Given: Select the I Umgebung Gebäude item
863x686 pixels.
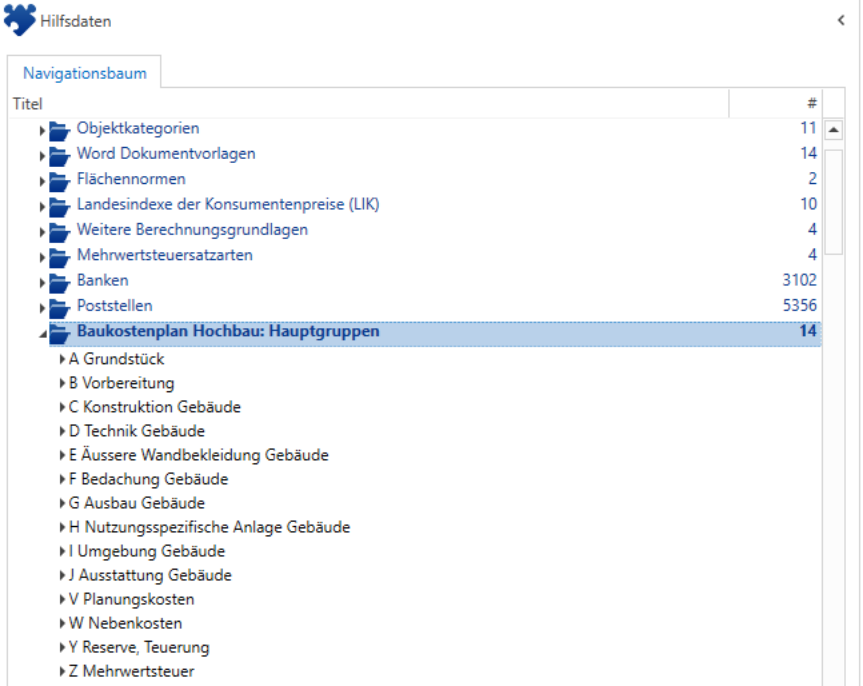Looking at the screenshot, I should (x=146, y=551).
